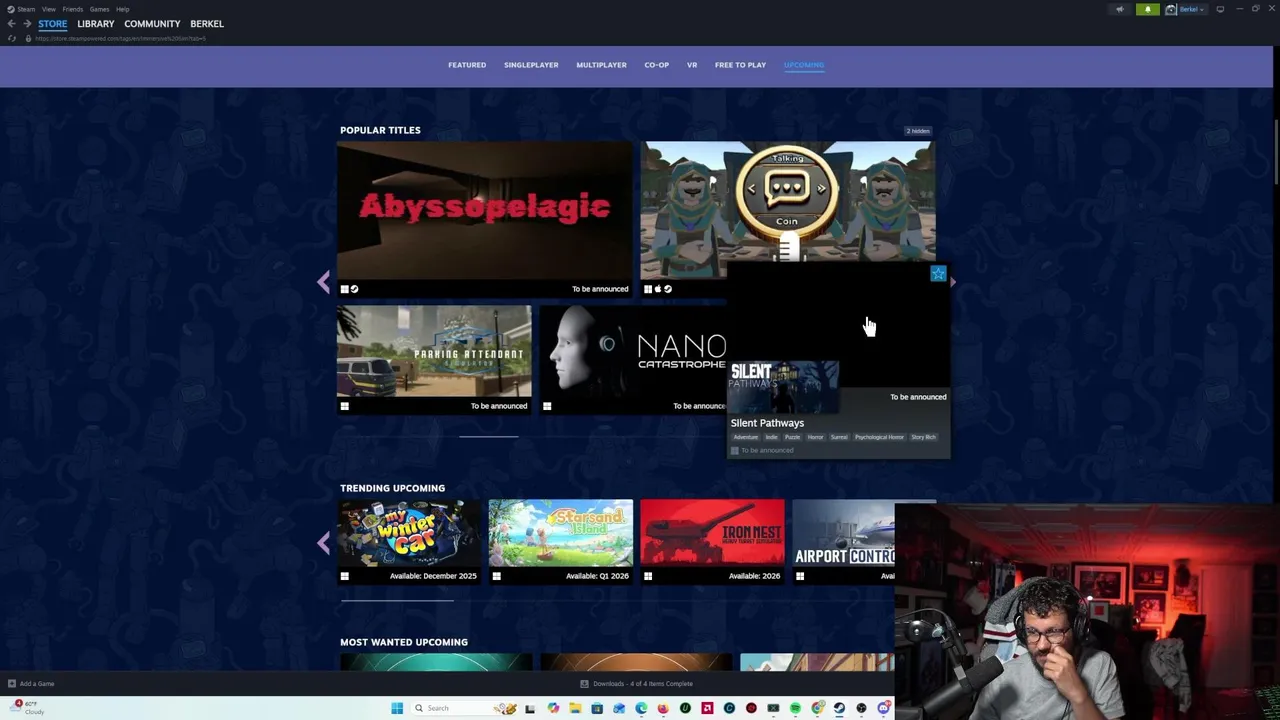Open Microsoft Edge from taskbar
1280x720 pixels.
[x=641, y=708]
